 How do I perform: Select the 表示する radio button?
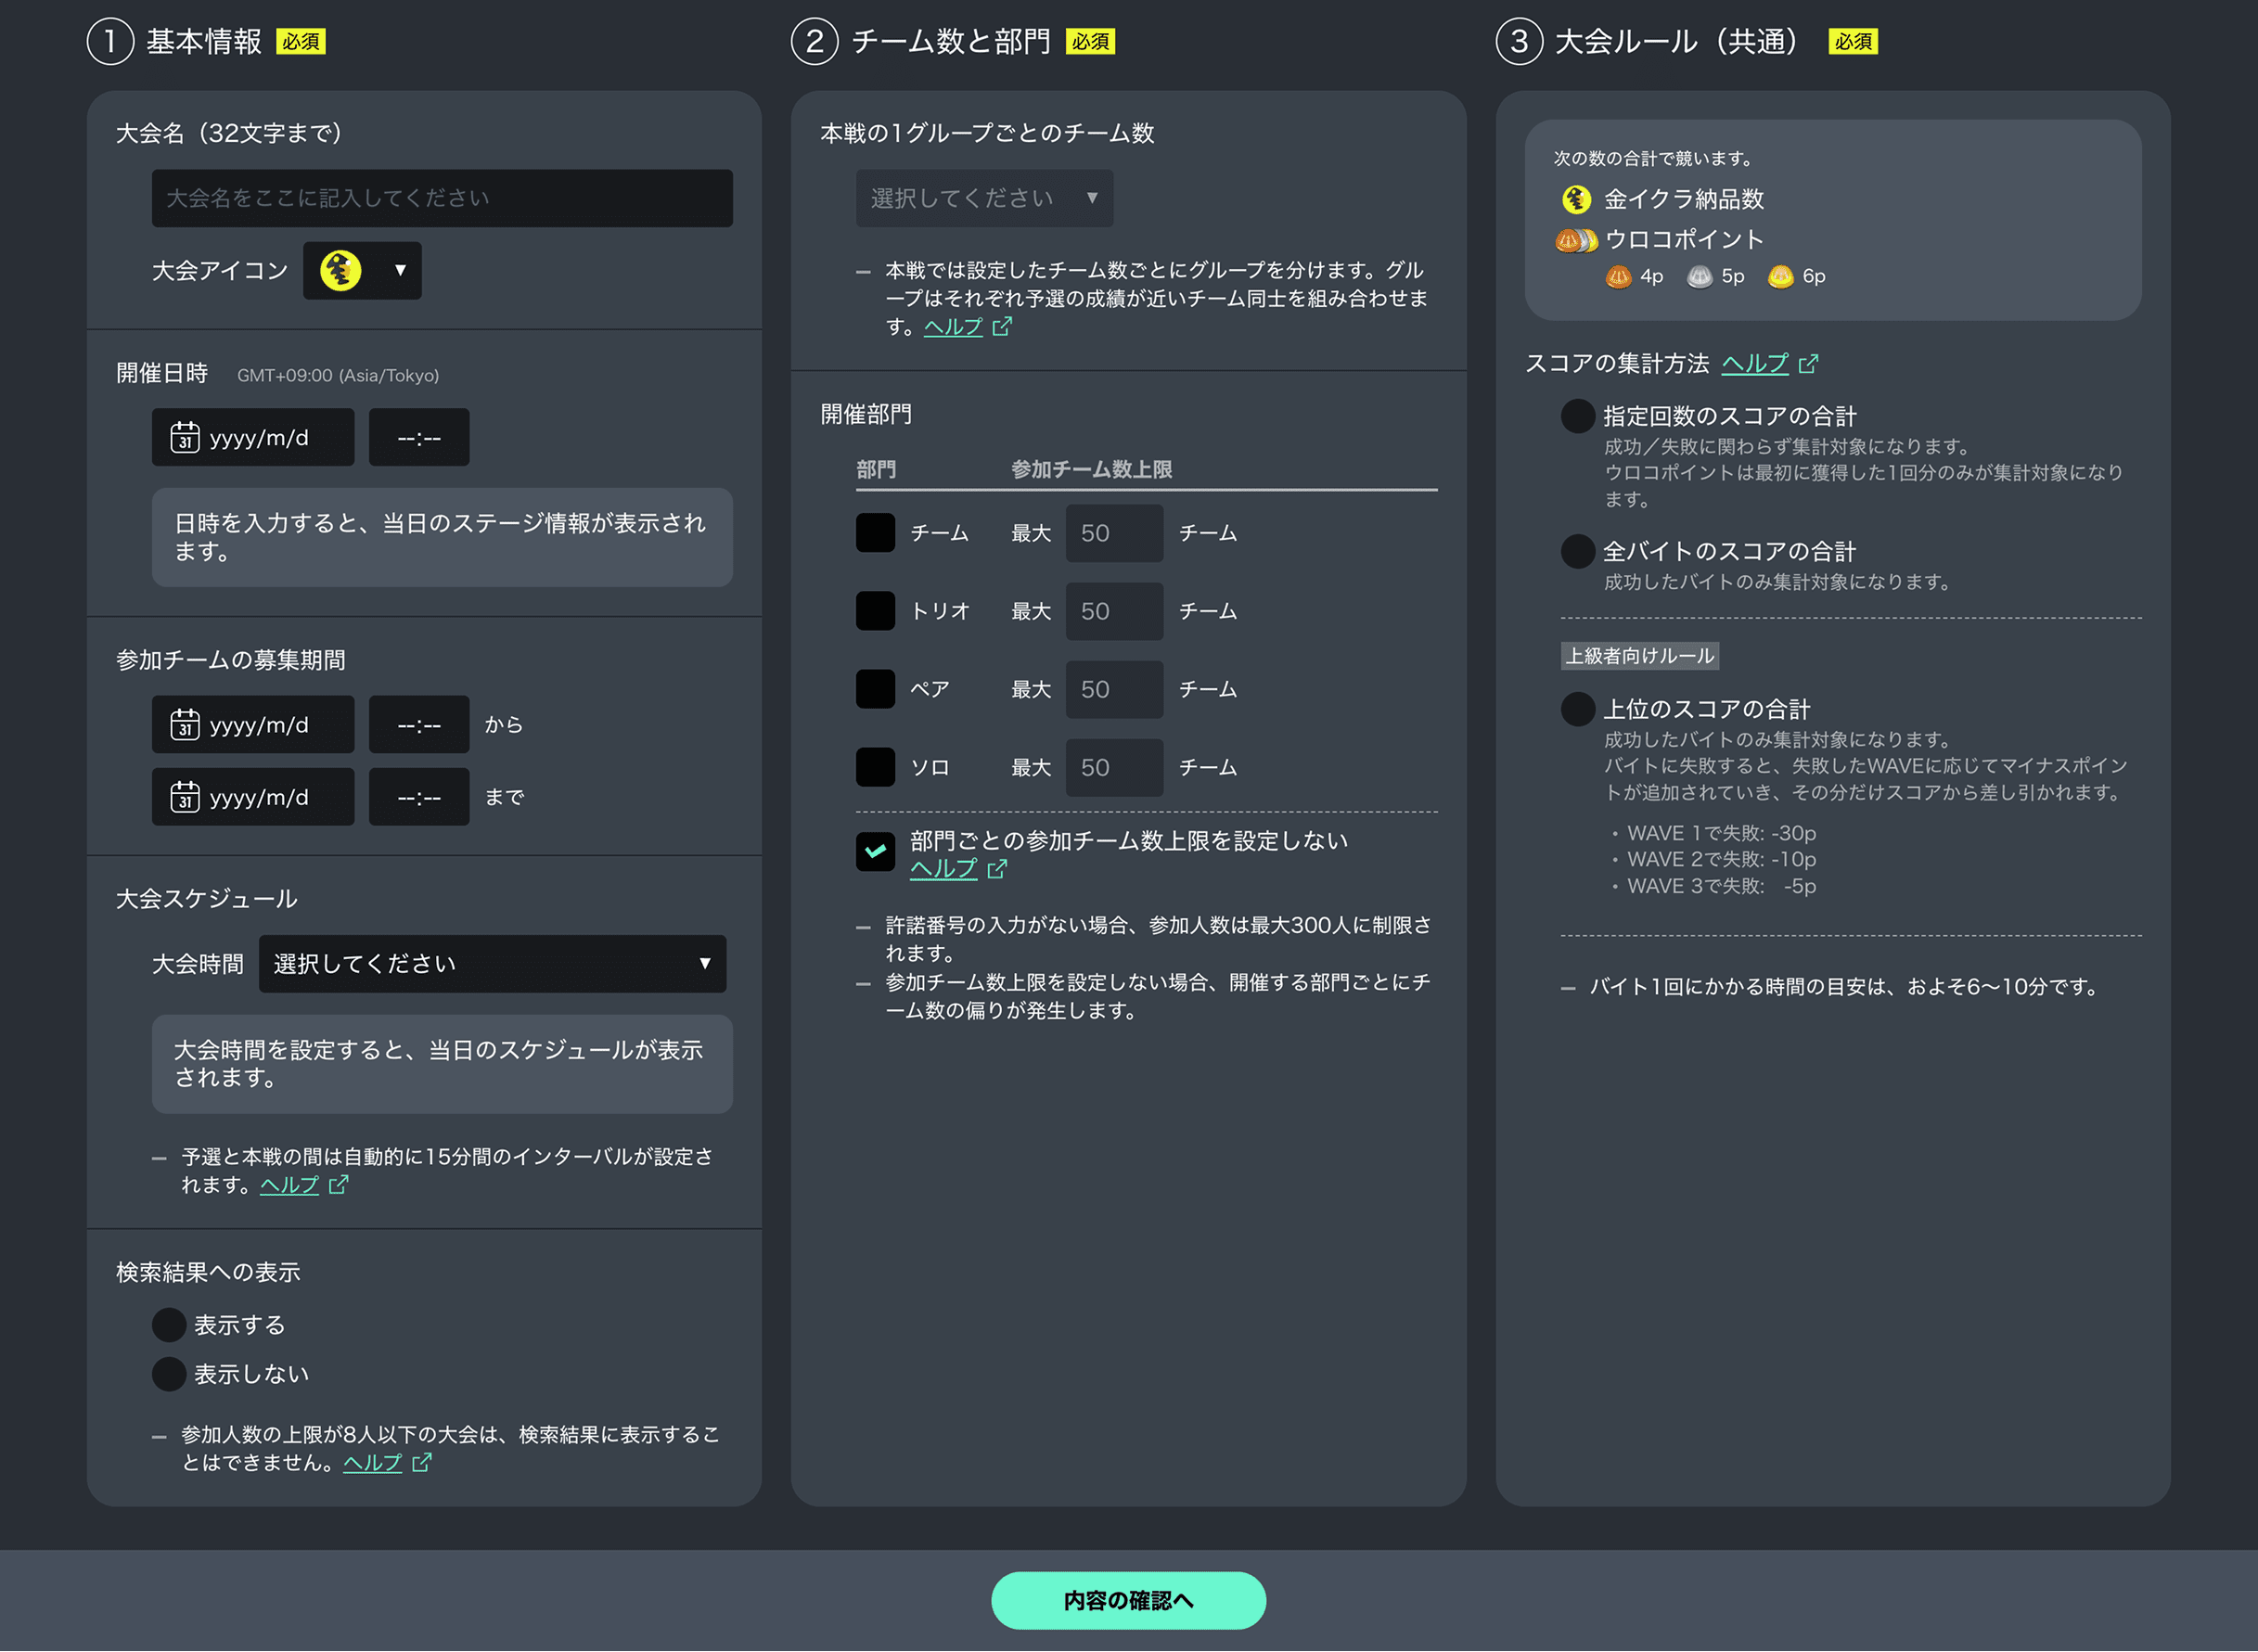(x=169, y=1325)
